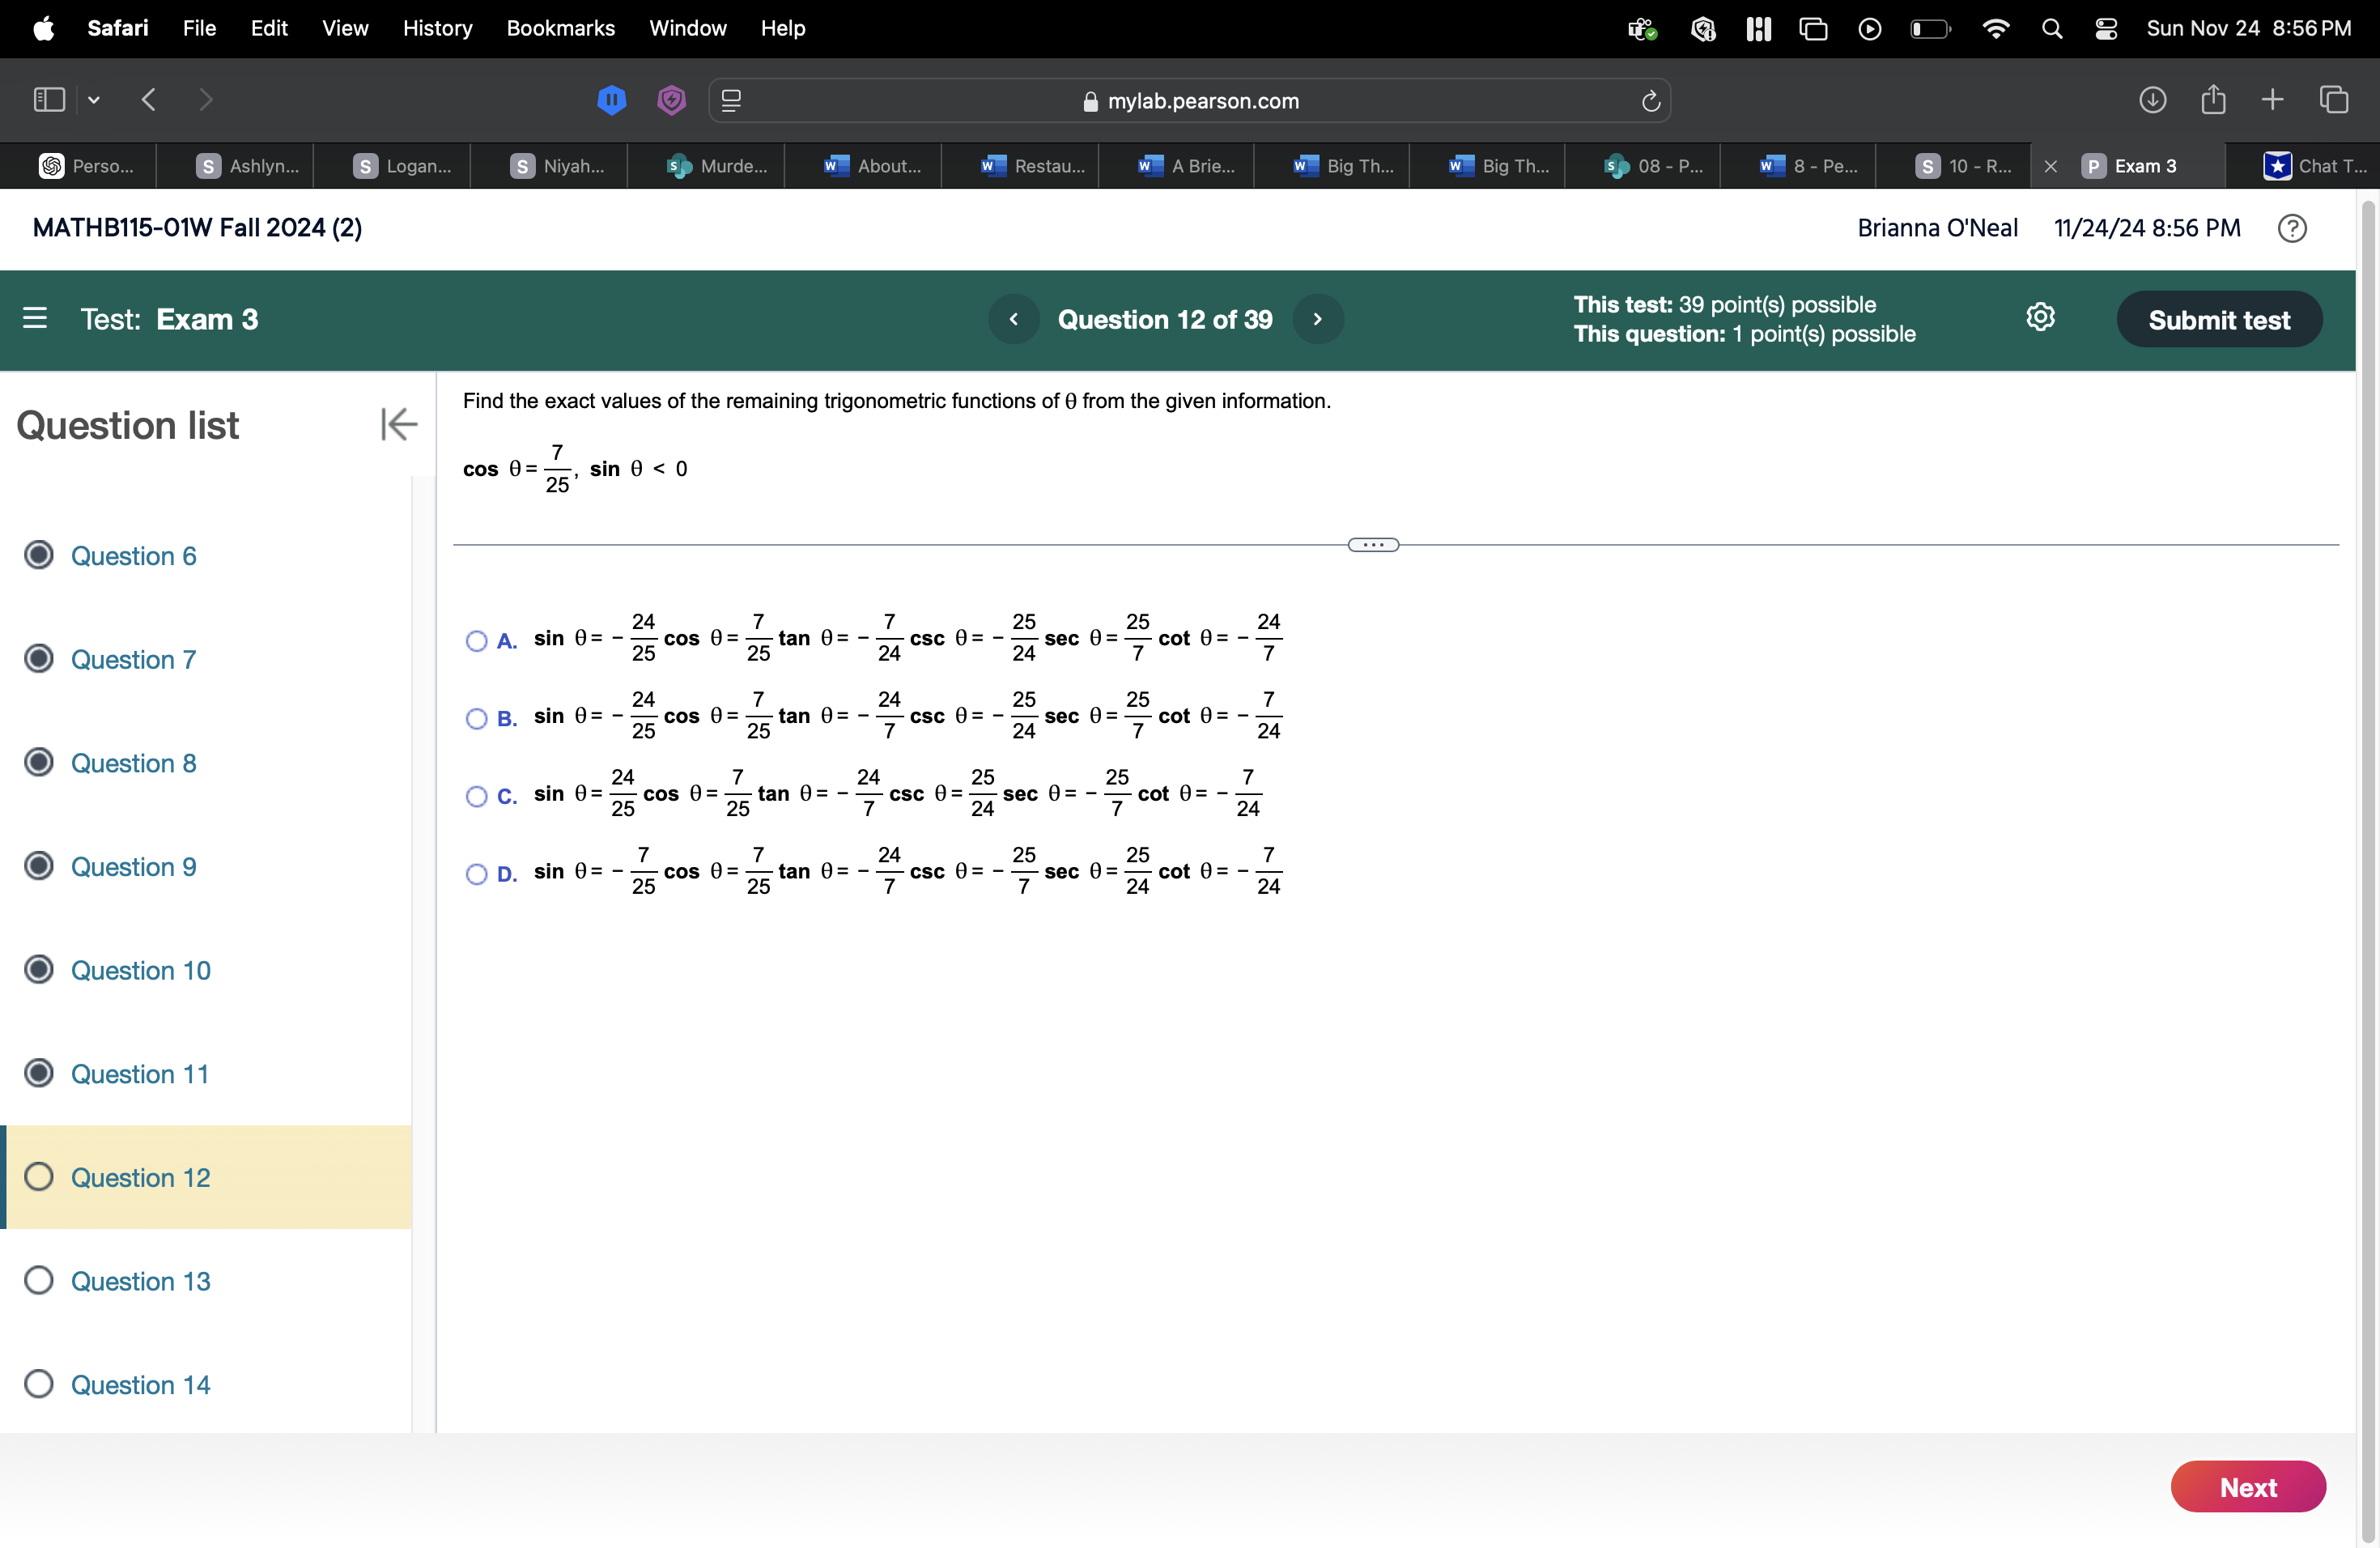Click the Safari reload page icon

click(x=1650, y=101)
